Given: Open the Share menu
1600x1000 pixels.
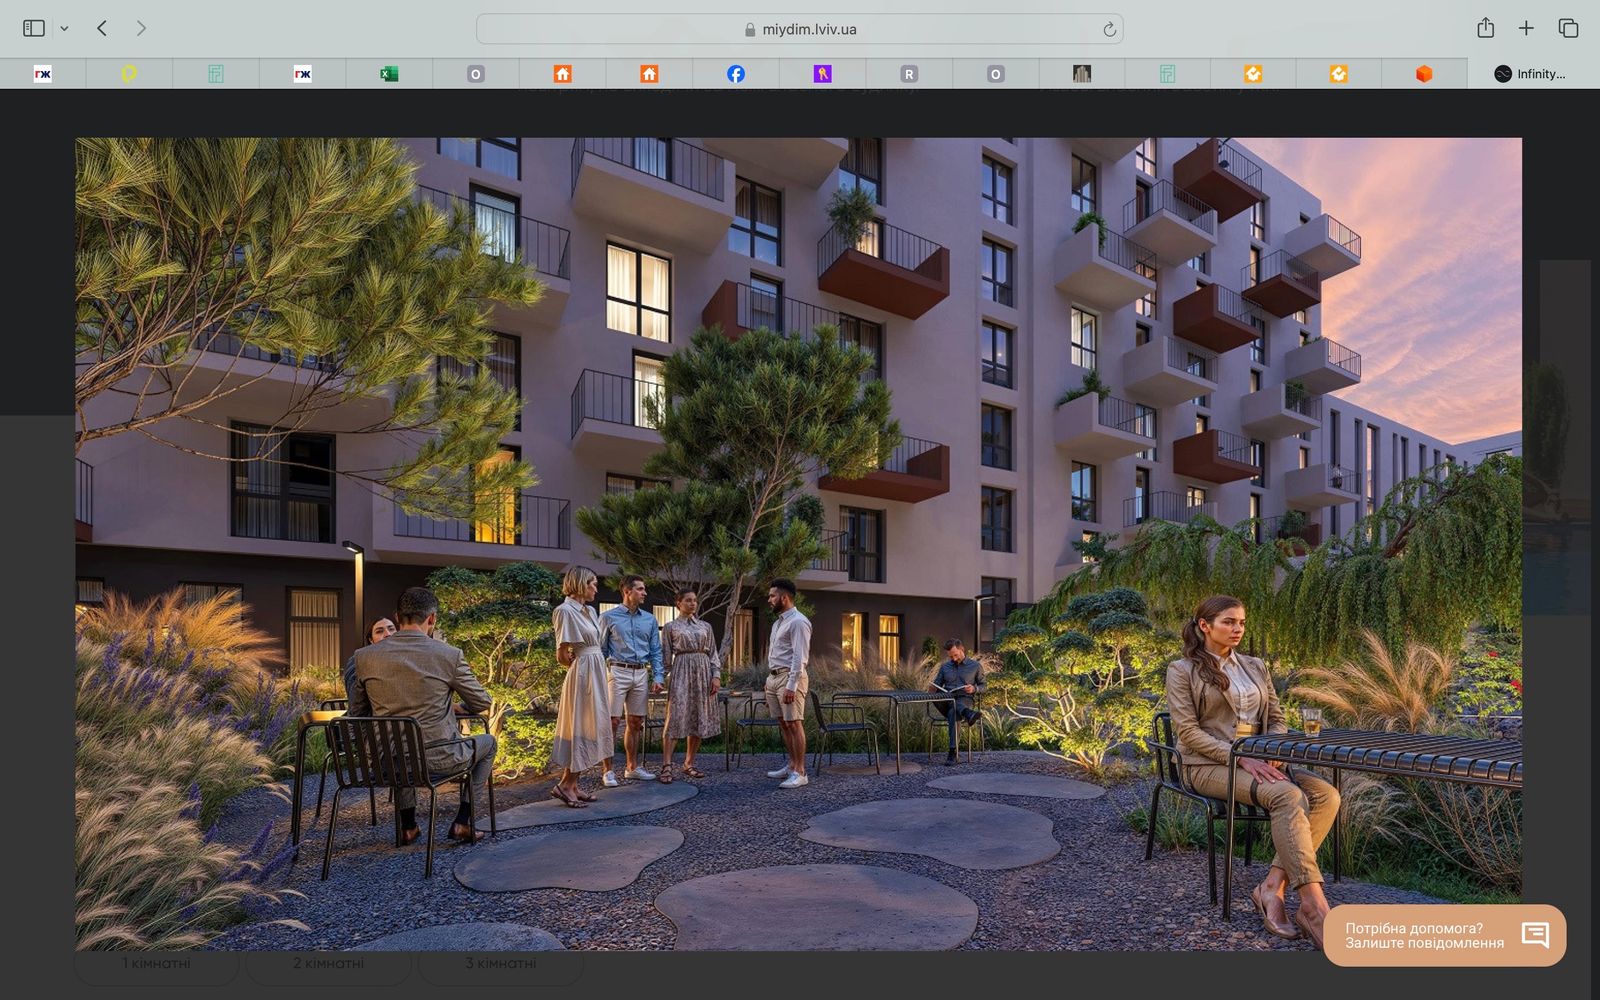Looking at the screenshot, I should click(1485, 28).
